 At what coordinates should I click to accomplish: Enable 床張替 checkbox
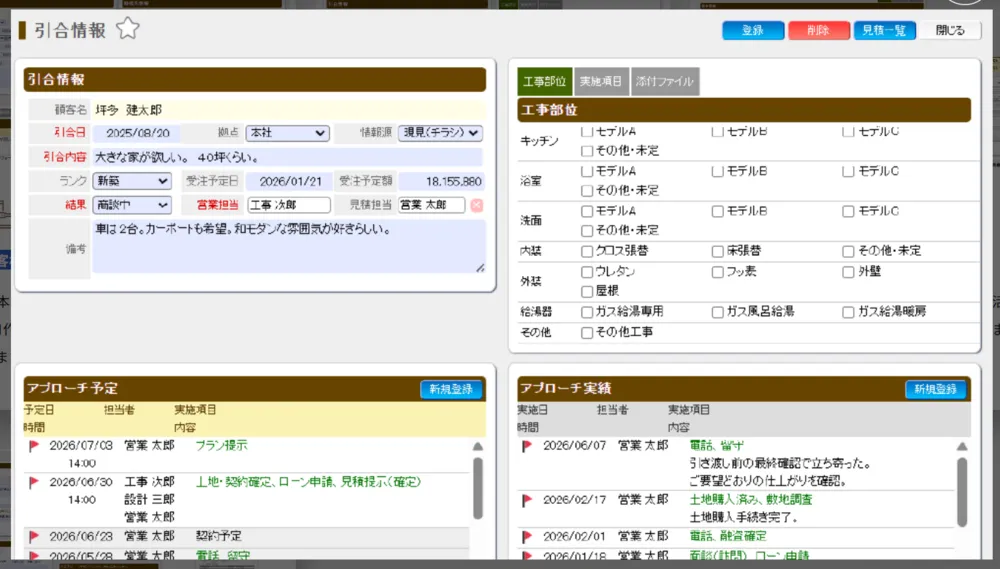(x=717, y=251)
